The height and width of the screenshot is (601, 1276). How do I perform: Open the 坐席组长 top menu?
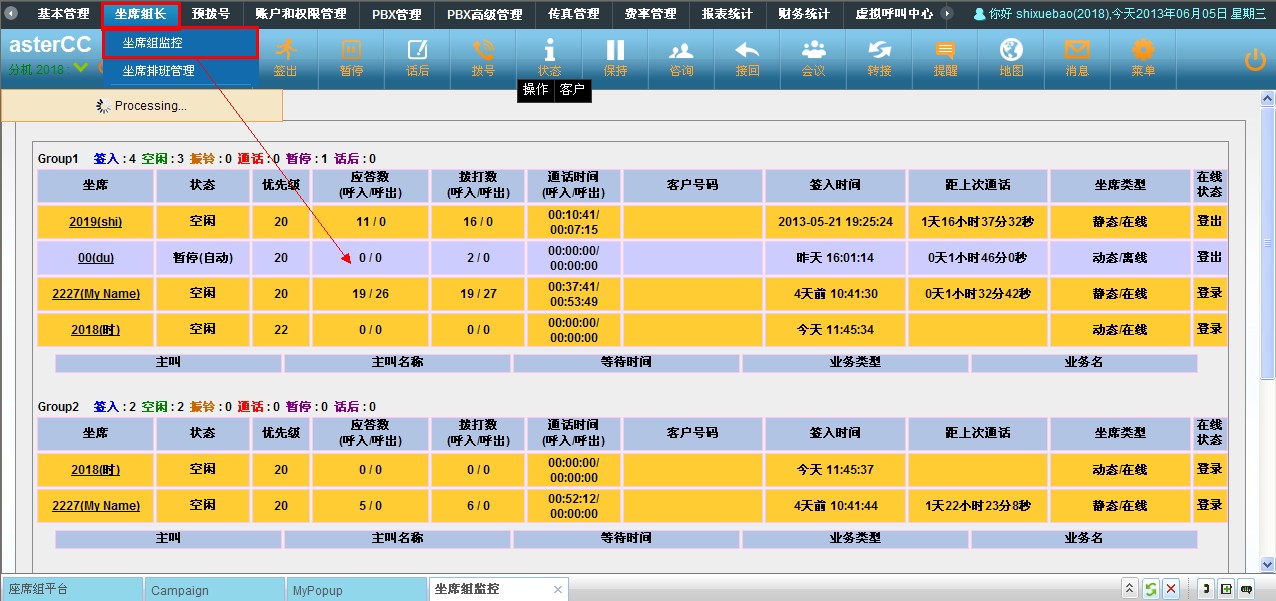click(140, 14)
